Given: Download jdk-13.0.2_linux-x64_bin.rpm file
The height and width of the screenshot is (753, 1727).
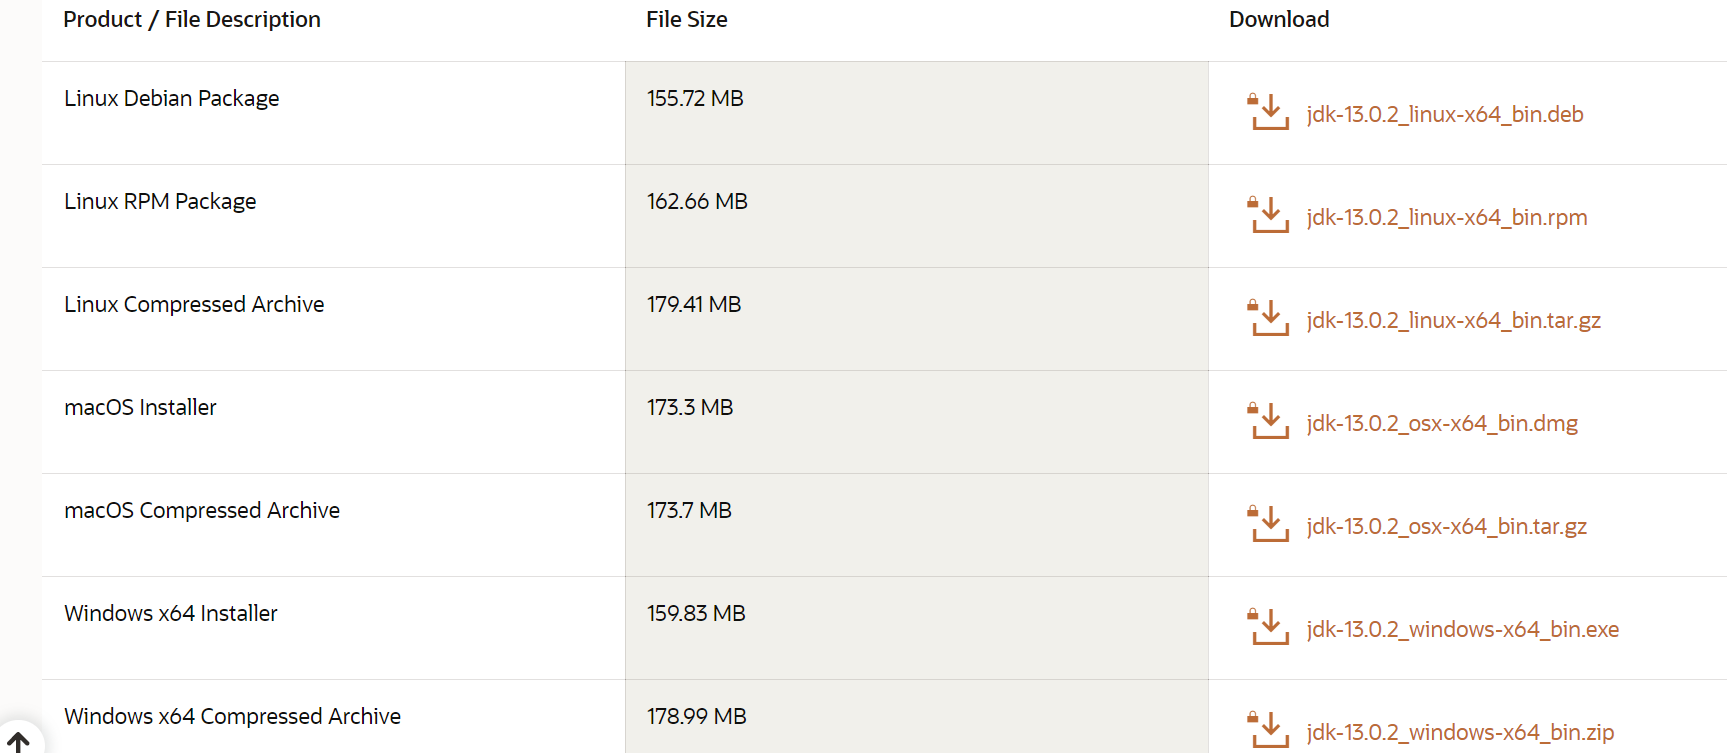Looking at the screenshot, I should click(x=1446, y=217).
